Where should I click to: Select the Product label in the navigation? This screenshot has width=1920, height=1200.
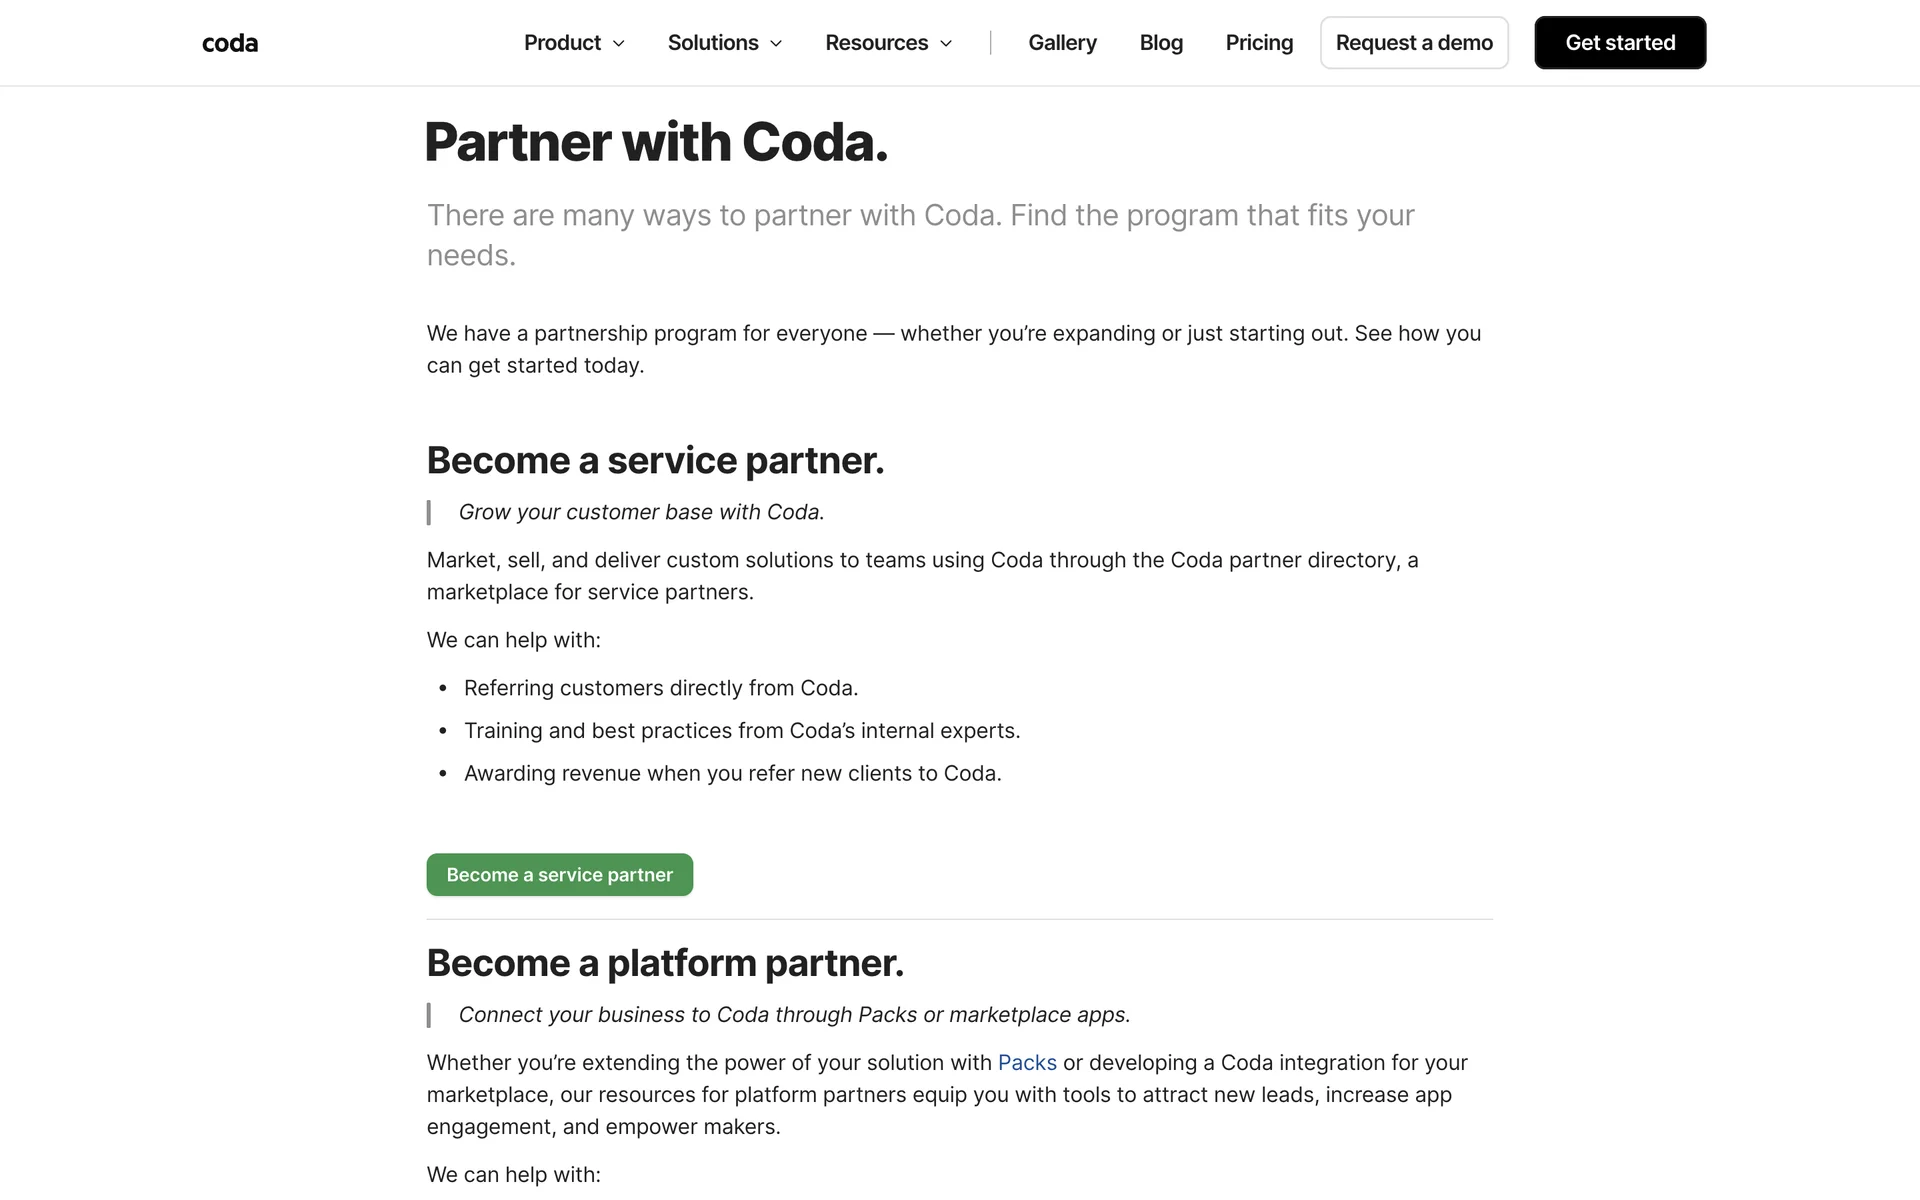562,43
